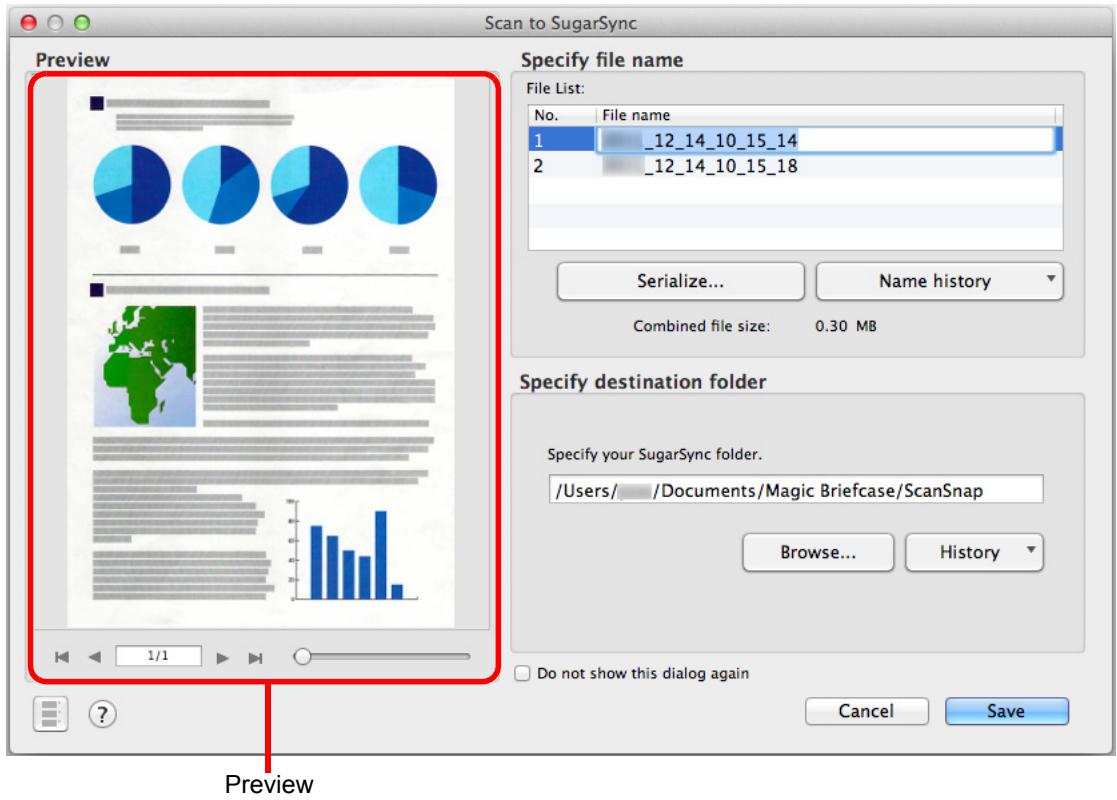Click the No. column header

(x=562, y=115)
